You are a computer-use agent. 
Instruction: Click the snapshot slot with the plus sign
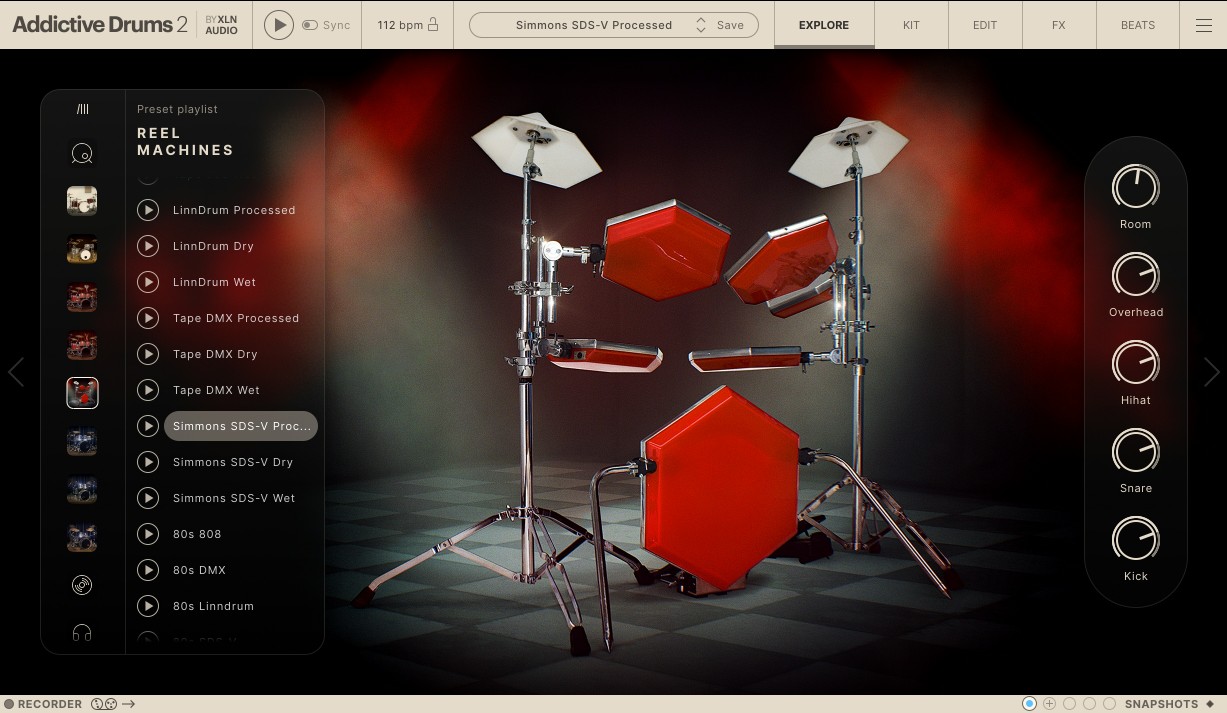coord(1050,704)
